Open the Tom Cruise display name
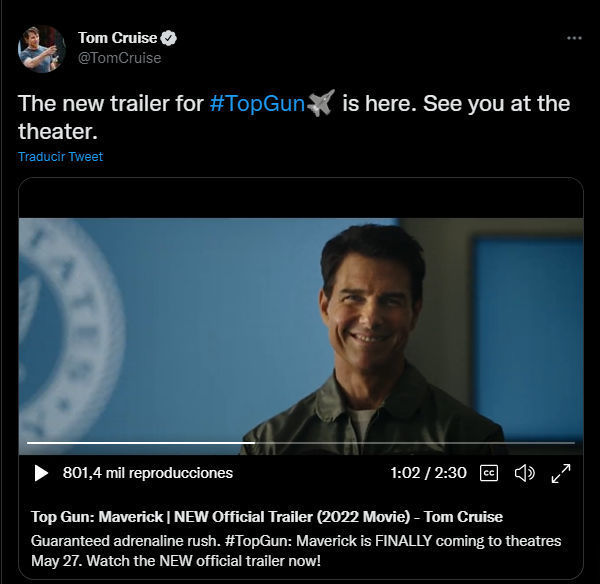600x584 pixels. pos(117,39)
